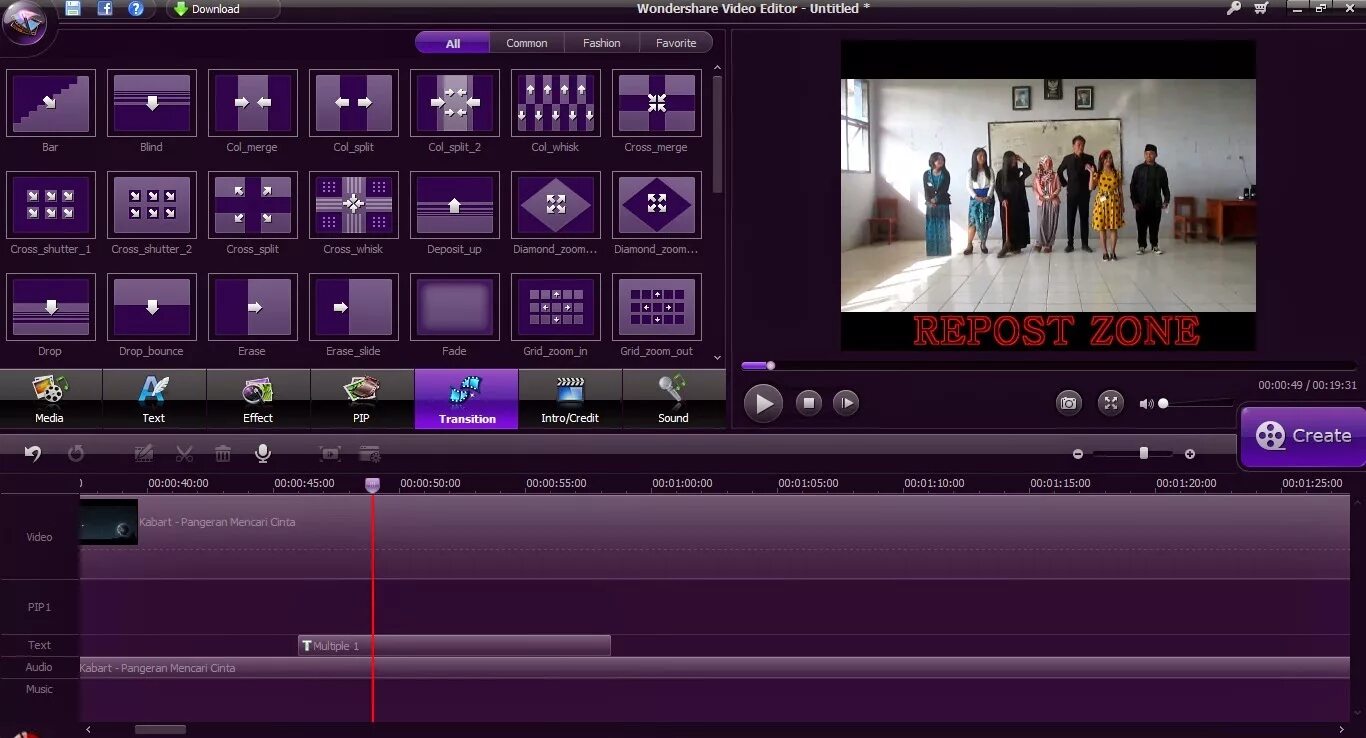Switch to the Common transitions tab
Viewport: 1366px width, 738px height.
point(527,43)
